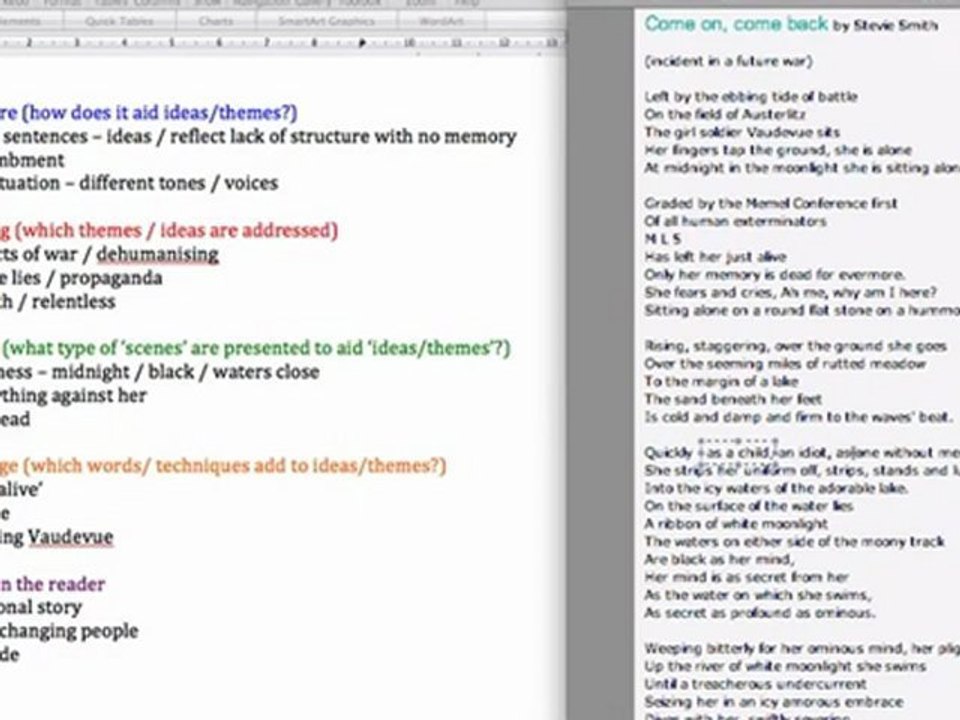Click the line 'A ribbon of white moonlight'
Image resolution: width=960 pixels, height=720 pixels.
736,524
